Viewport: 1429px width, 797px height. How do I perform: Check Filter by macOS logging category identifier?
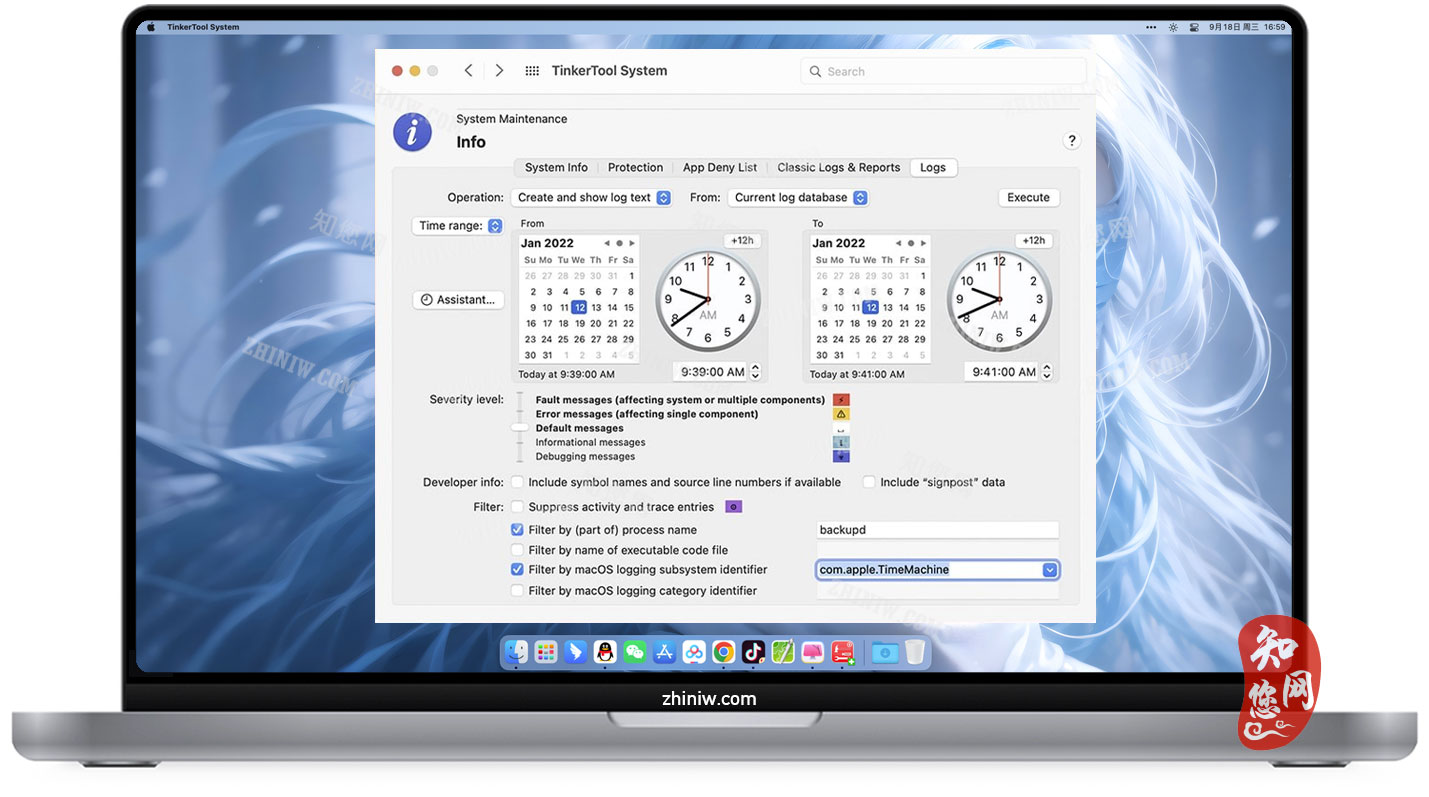[517, 591]
